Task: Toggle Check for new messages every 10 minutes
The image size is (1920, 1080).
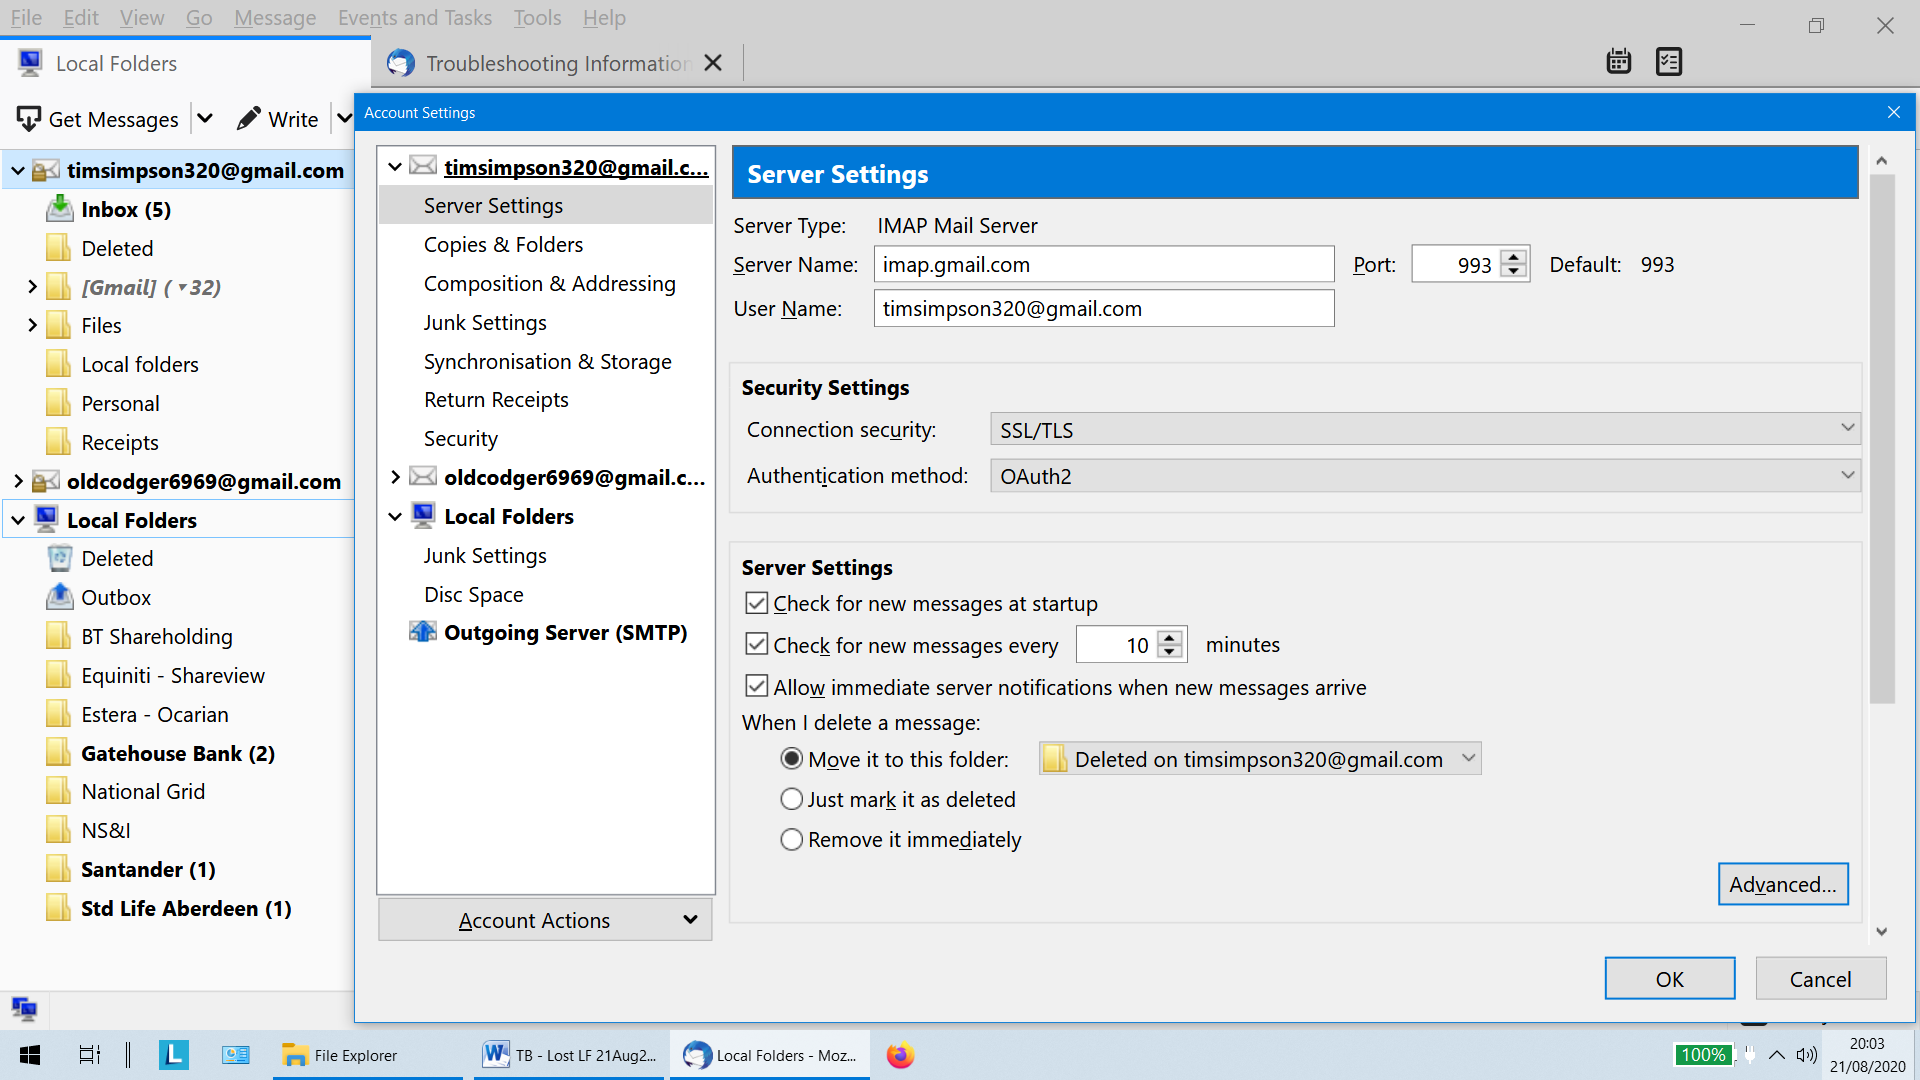Action: click(757, 644)
